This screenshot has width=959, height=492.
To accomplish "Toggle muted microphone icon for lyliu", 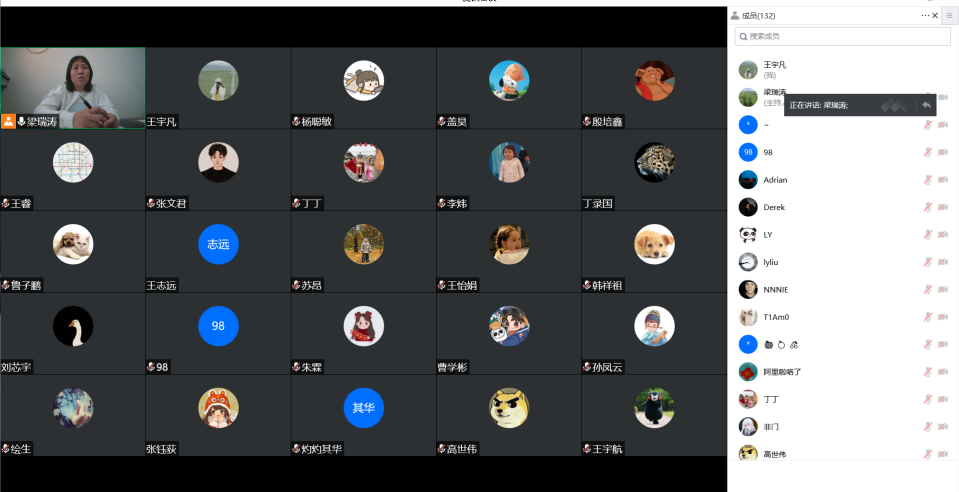I will 928,262.
